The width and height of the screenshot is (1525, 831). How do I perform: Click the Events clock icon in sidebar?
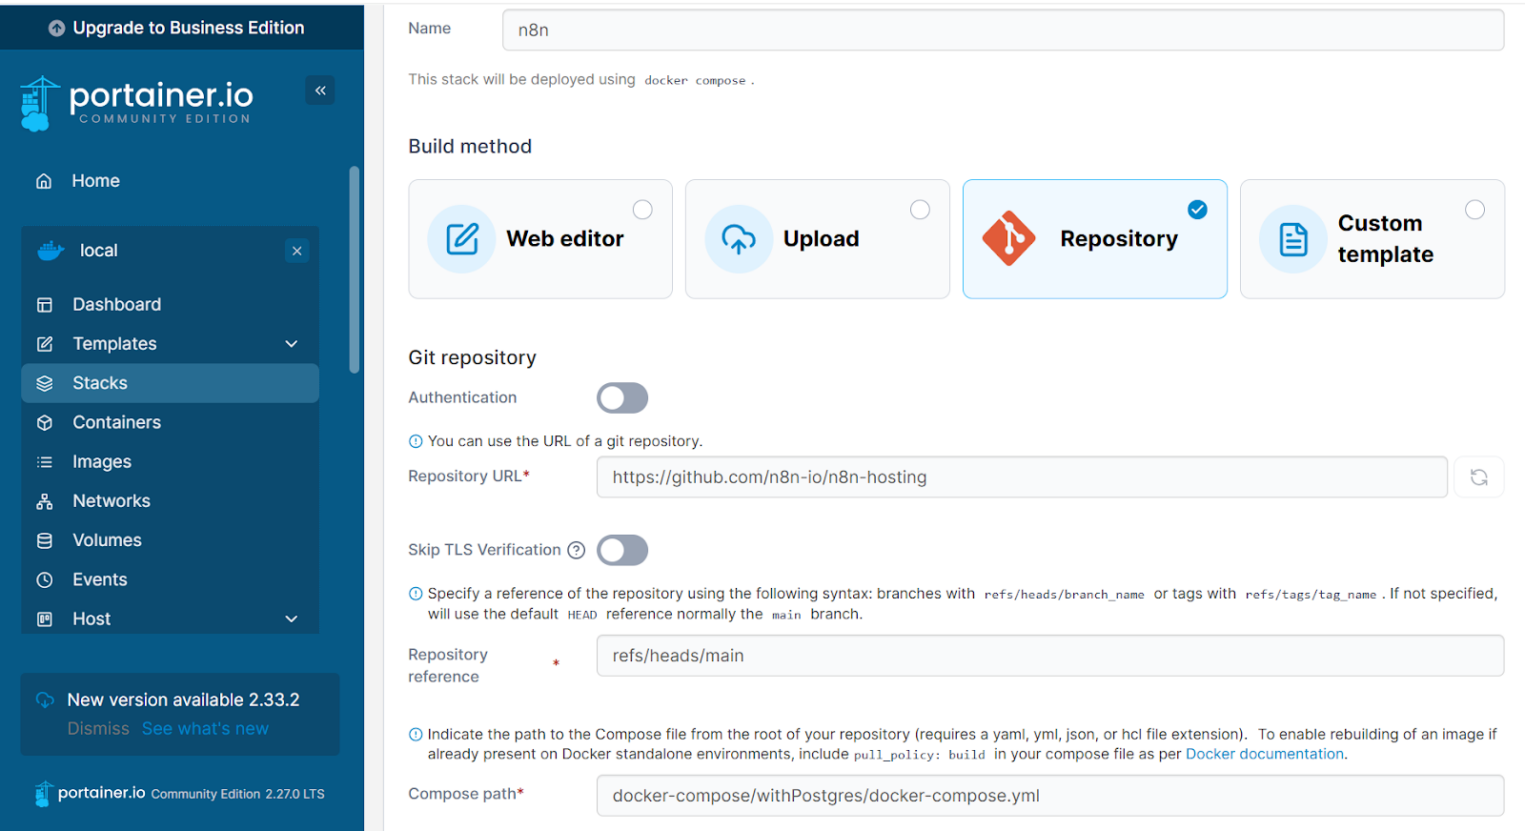pos(45,580)
